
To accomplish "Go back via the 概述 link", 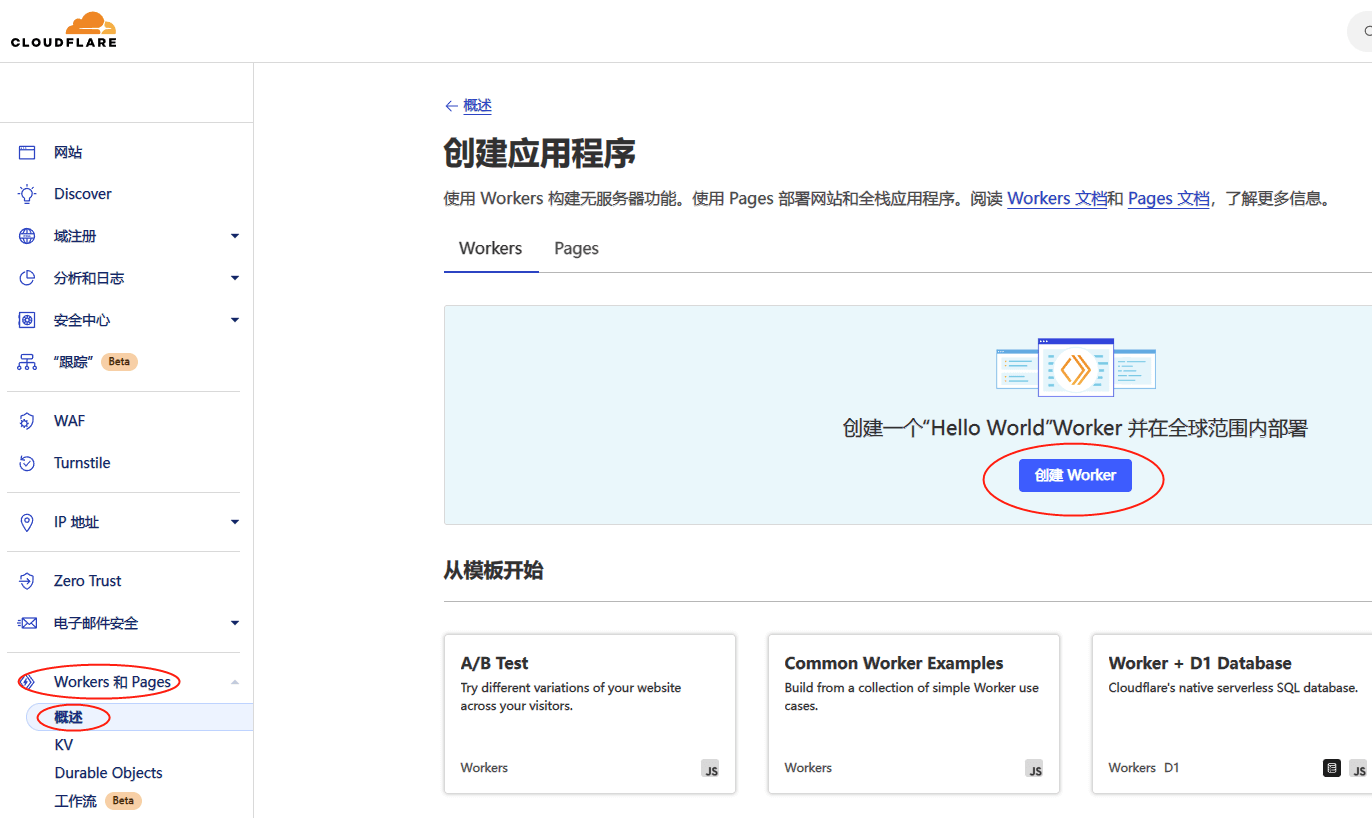I will point(477,106).
